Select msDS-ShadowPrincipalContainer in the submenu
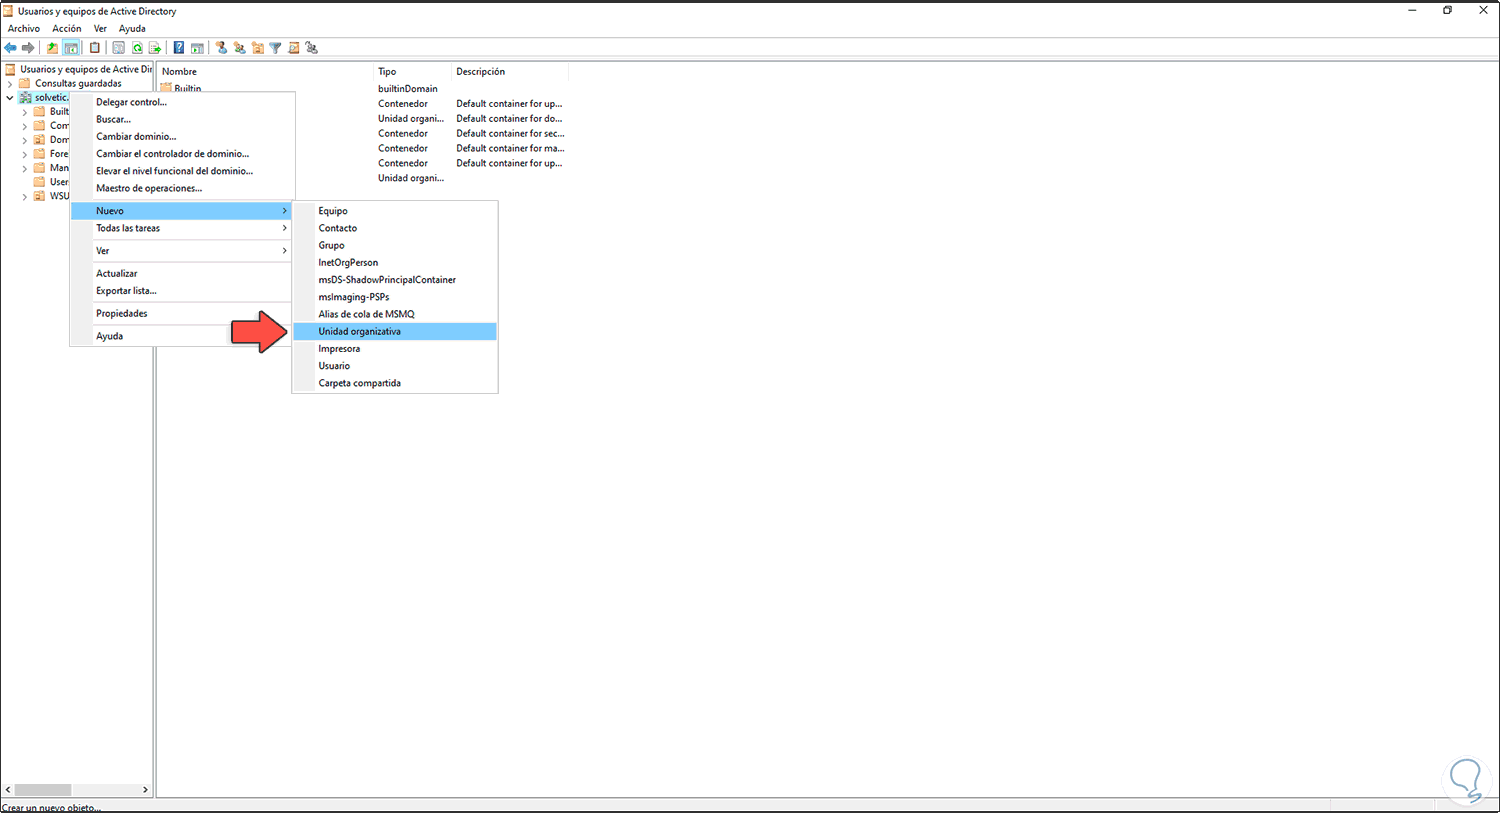This screenshot has height=813, width=1500. 395,280
